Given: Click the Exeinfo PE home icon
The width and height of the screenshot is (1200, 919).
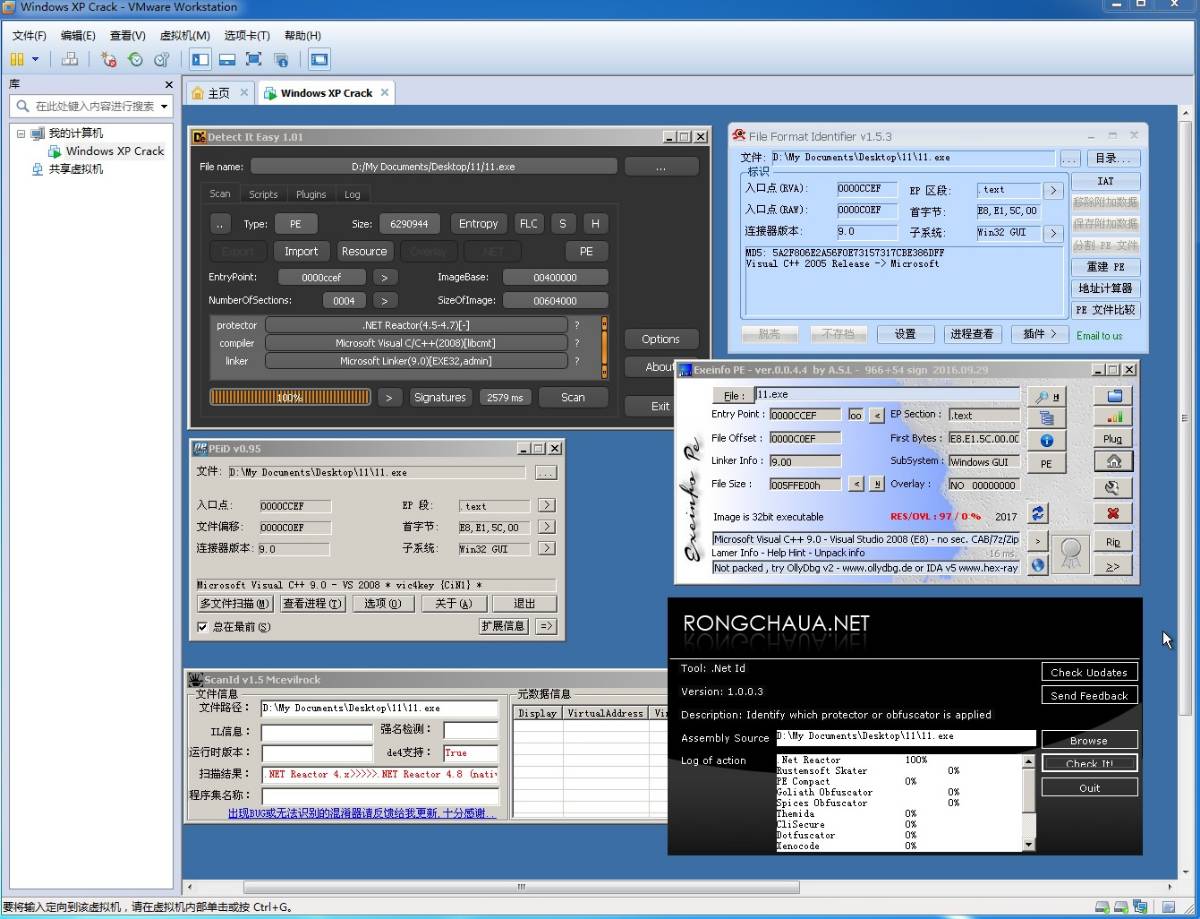Looking at the screenshot, I should [1113, 461].
